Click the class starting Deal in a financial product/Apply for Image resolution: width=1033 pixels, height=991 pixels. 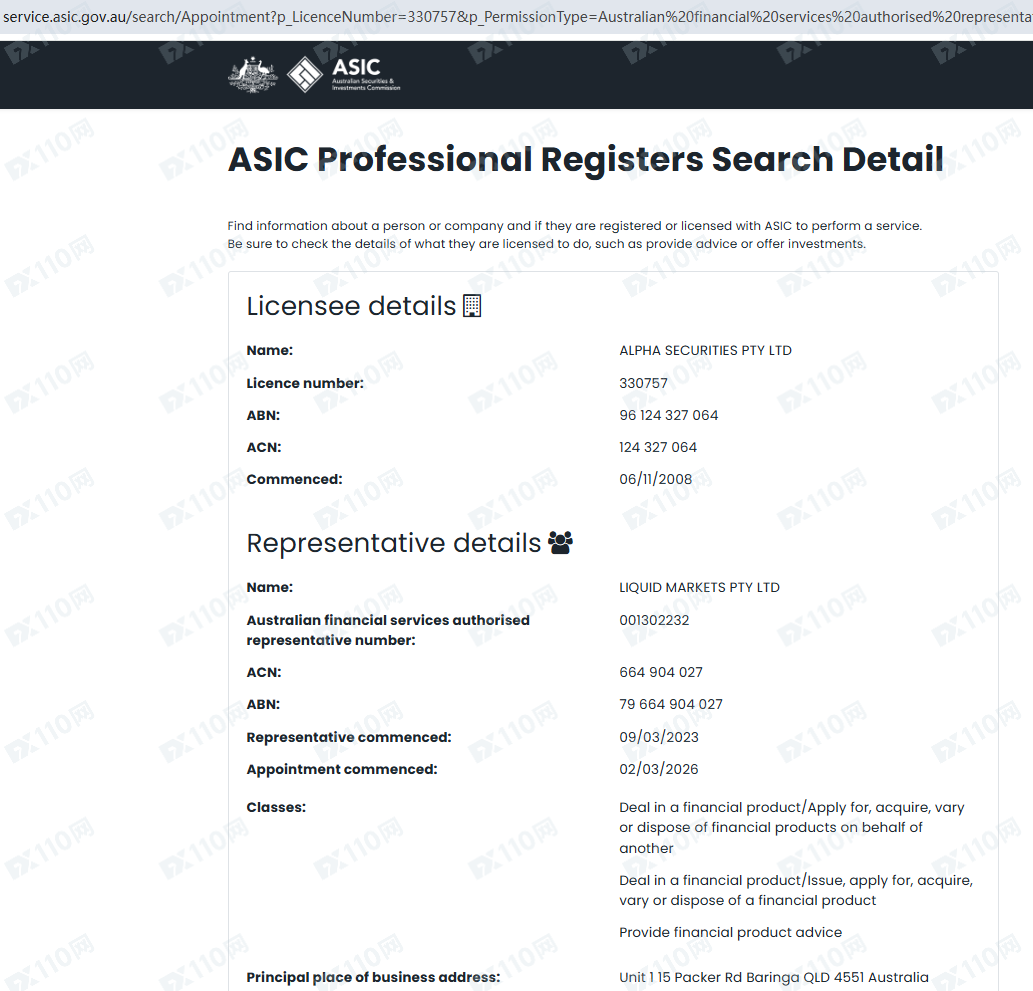(x=792, y=828)
